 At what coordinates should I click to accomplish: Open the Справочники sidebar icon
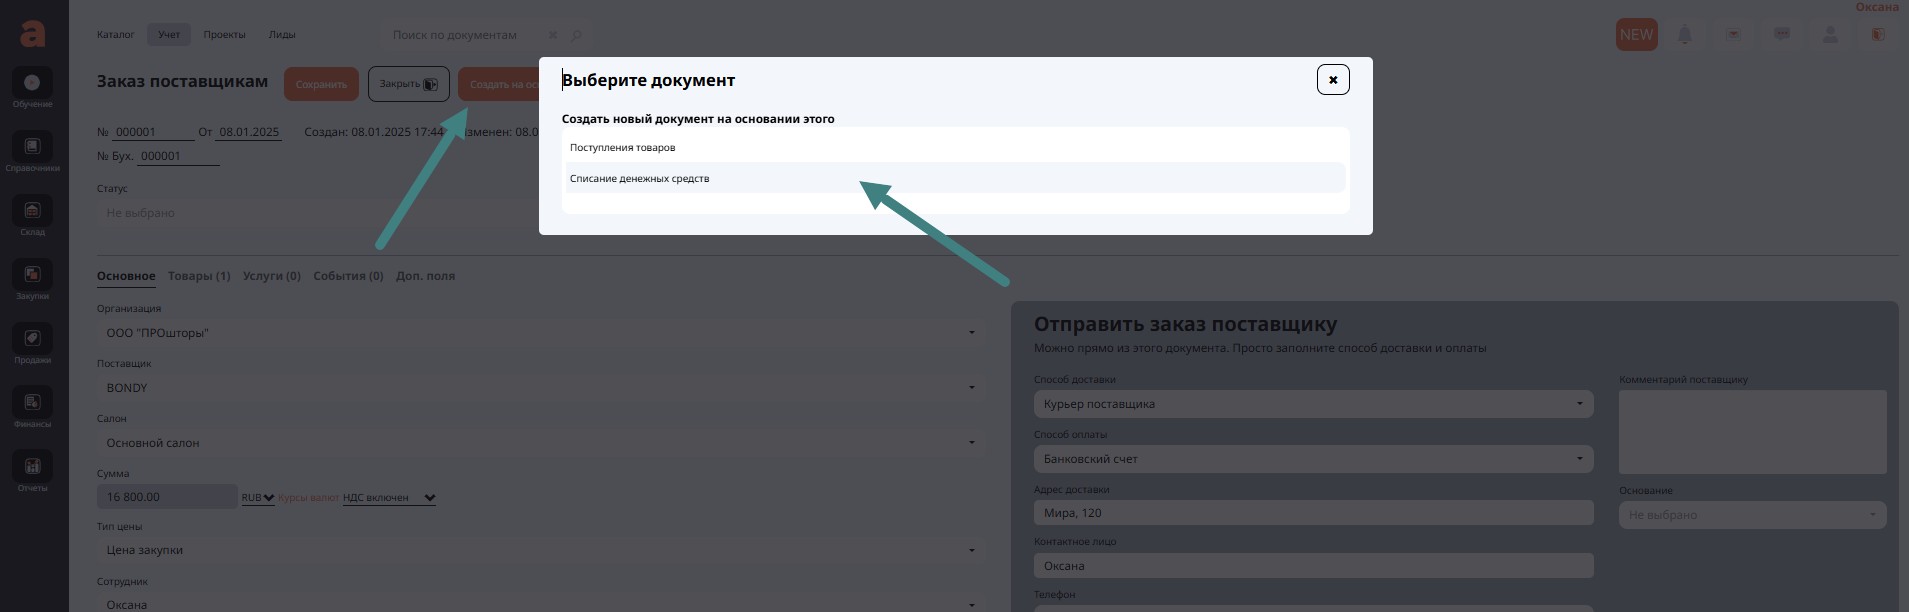point(32,152)
